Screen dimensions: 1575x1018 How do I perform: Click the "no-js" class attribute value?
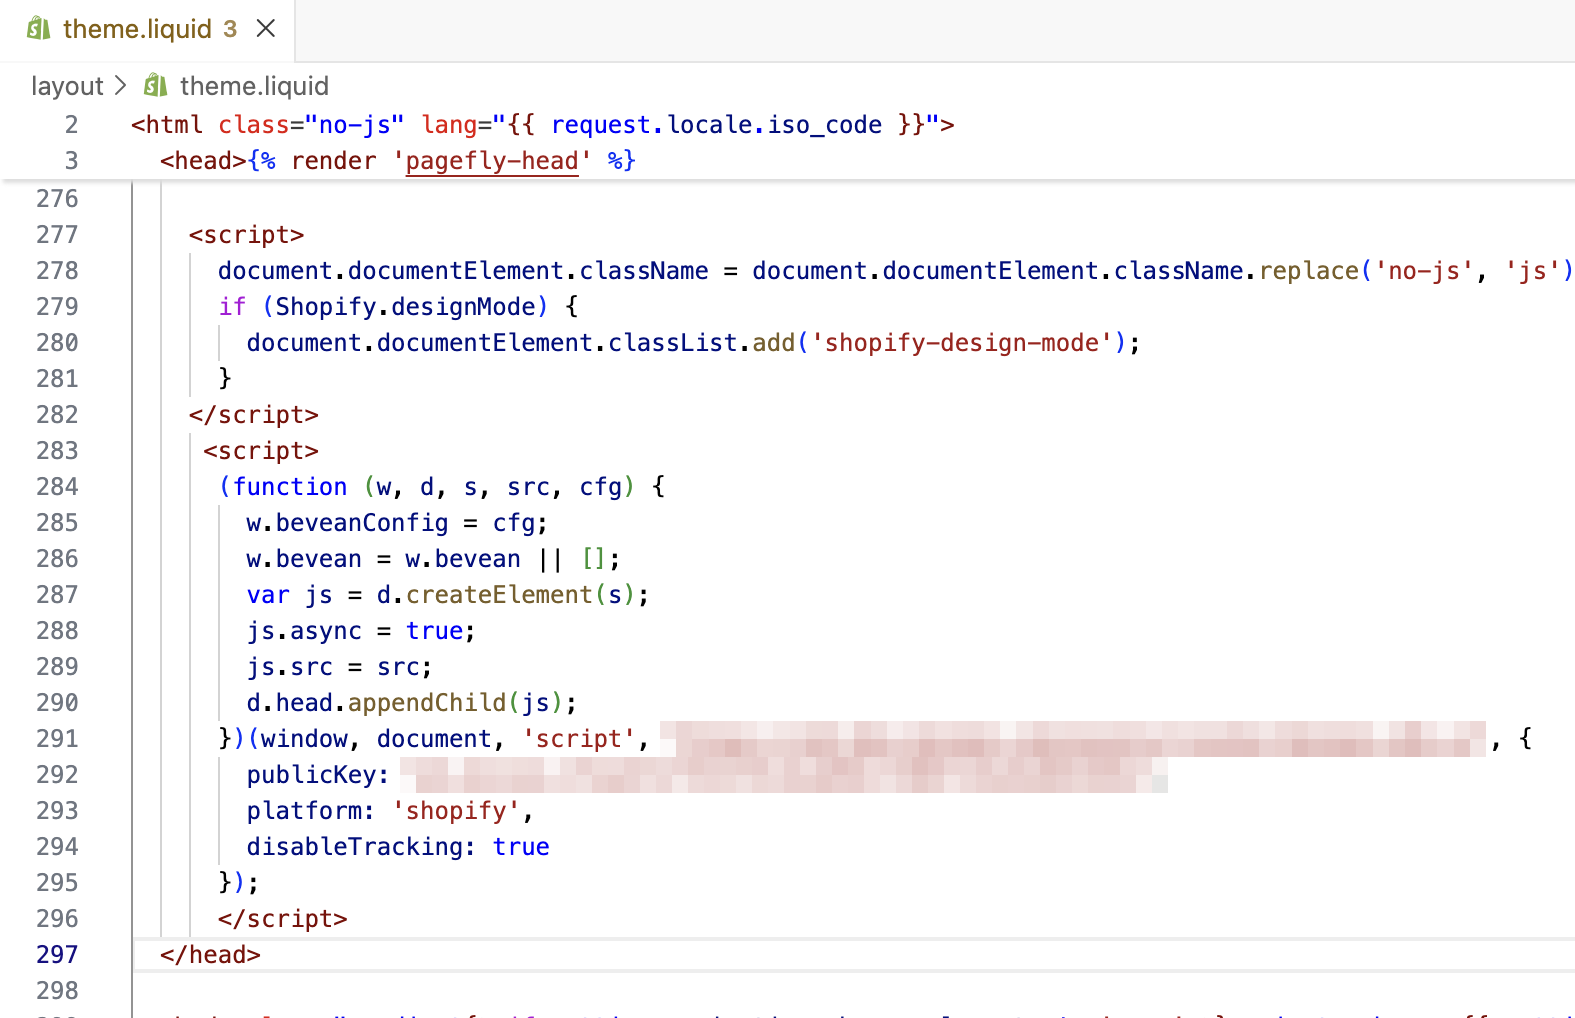click(x=355, y=125)
